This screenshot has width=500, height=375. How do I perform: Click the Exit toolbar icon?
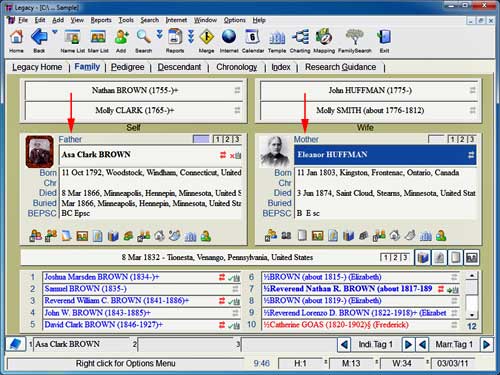pos(384,37)
